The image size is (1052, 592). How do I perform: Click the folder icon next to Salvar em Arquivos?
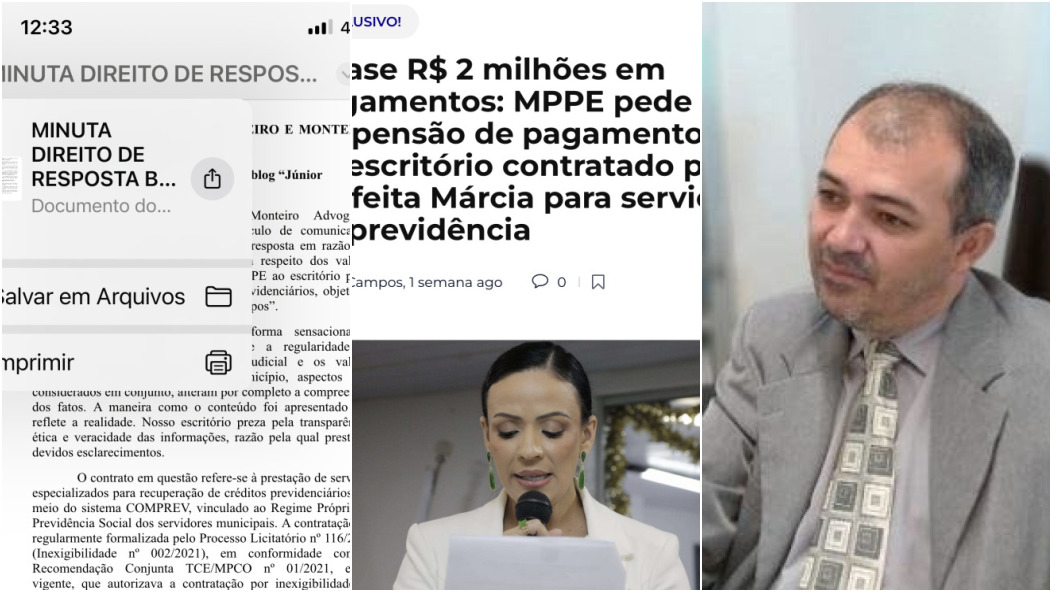[219, 296]
